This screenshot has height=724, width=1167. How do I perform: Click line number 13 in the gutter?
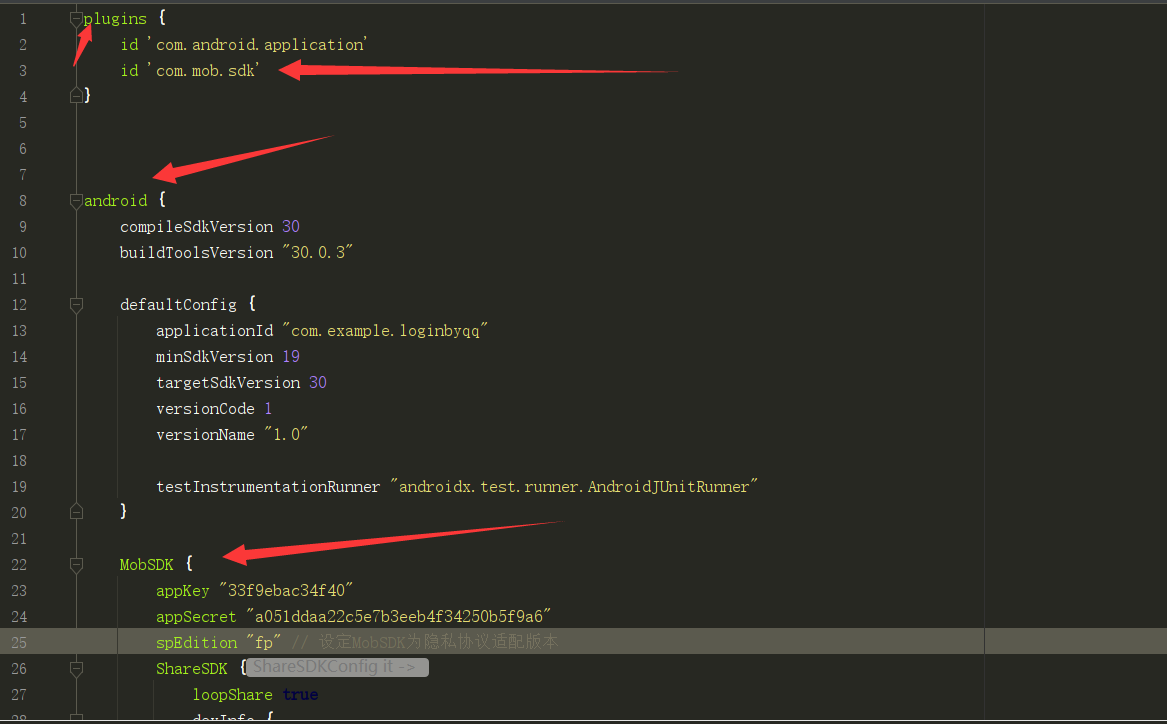[19, 330]
